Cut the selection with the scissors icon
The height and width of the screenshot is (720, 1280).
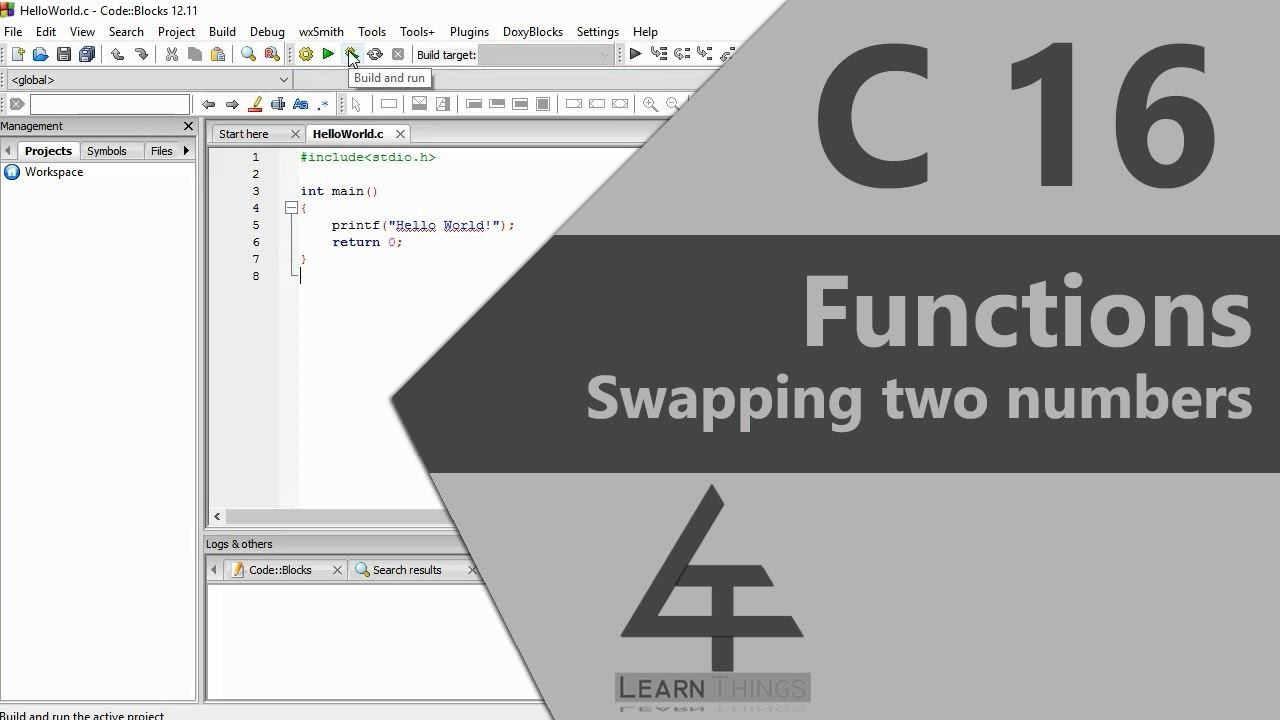[x=172, y=55]
